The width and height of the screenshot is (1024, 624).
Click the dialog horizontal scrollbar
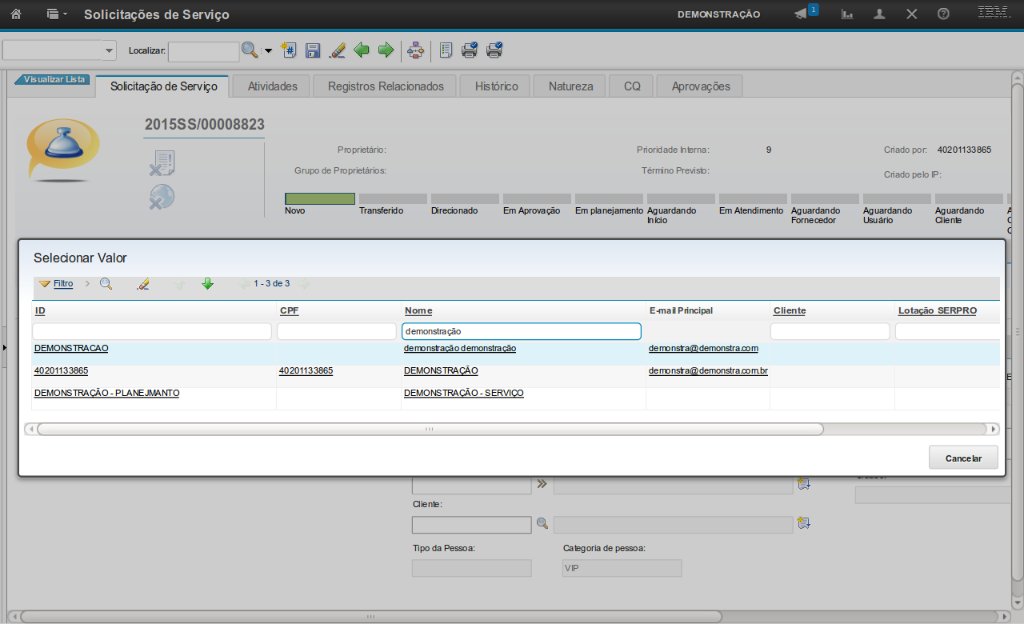430,429
